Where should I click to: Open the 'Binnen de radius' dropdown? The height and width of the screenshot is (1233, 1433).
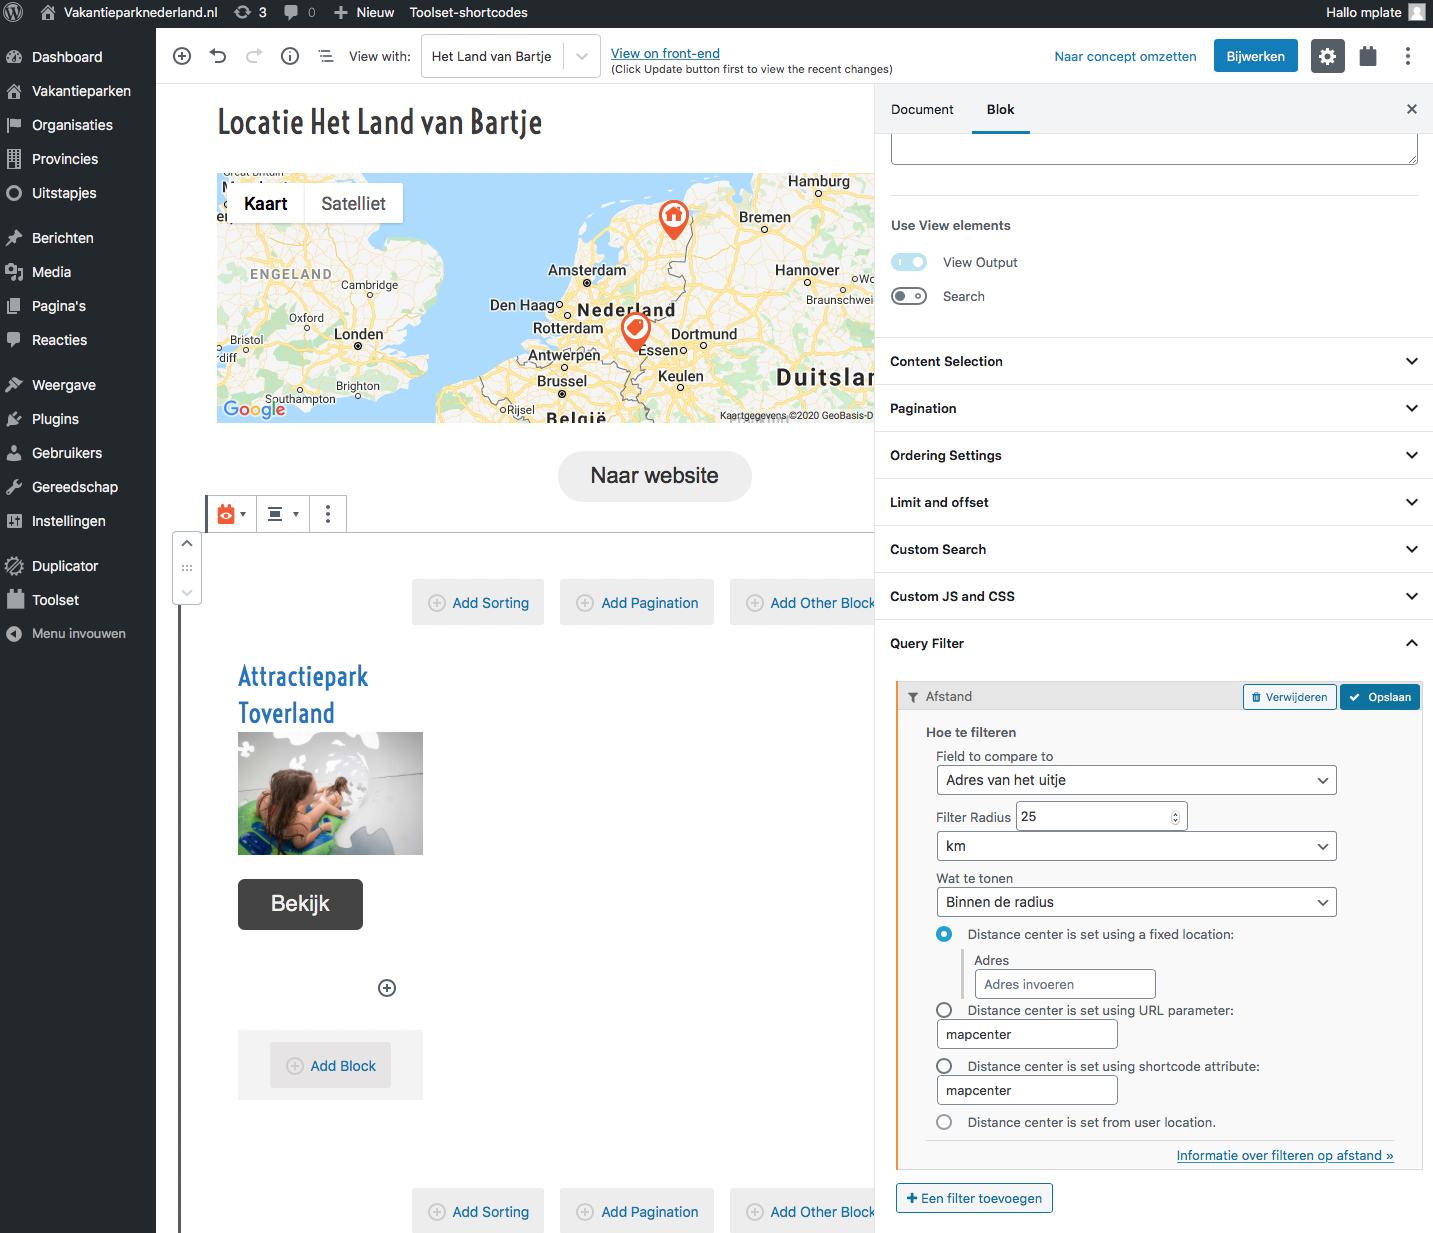tap(1136, 902)
